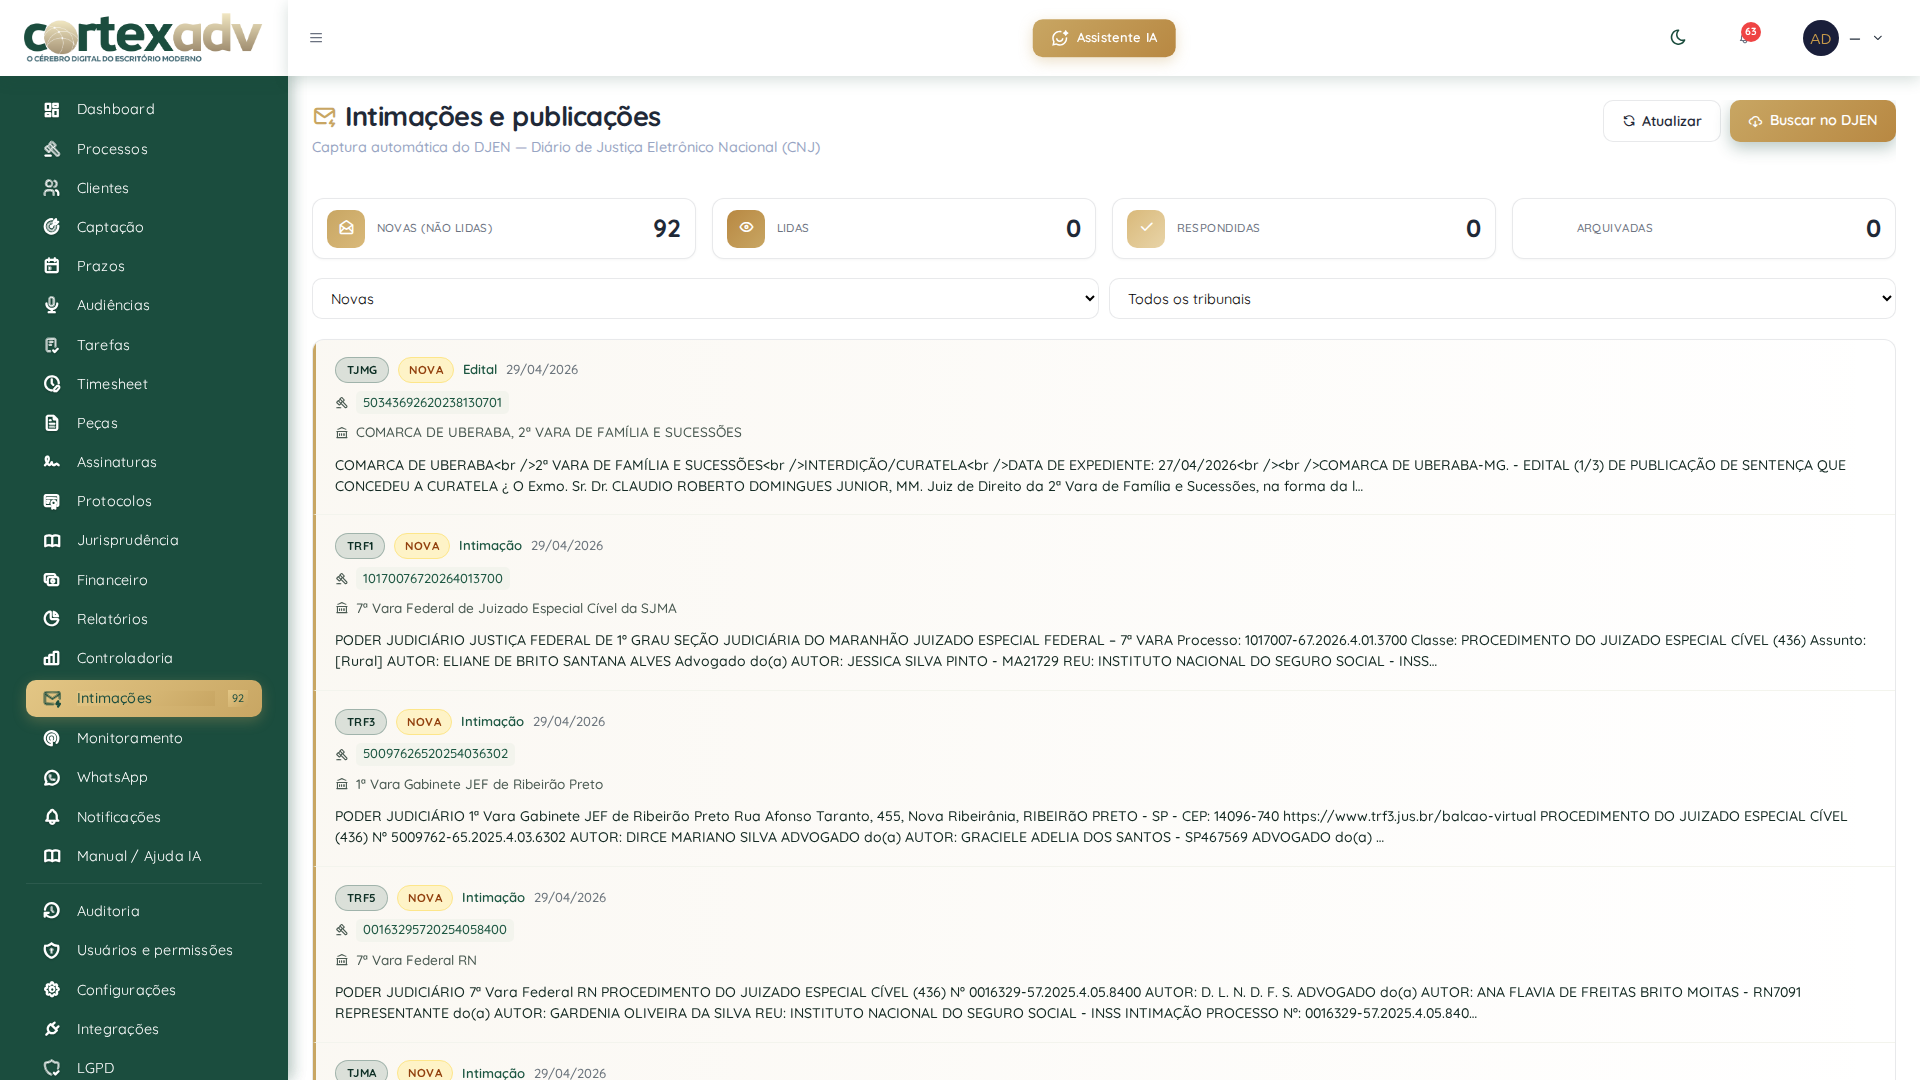
Task: Click the Peças document icon
Action: click(x=52, y=423)
